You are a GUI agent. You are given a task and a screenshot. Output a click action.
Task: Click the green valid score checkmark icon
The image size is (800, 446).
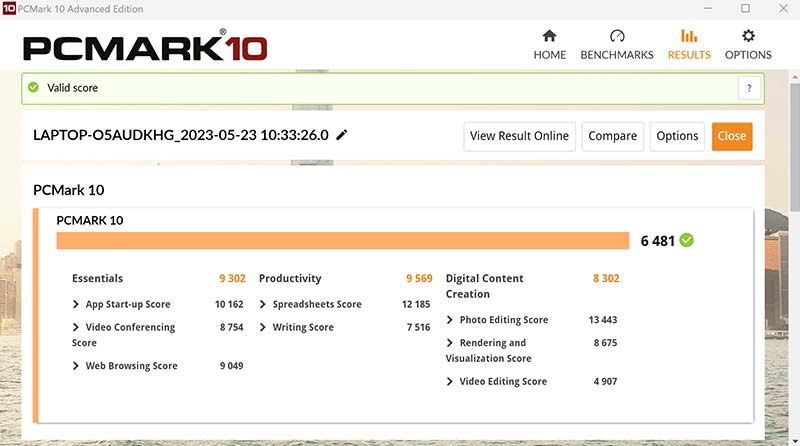coord(34,87)
